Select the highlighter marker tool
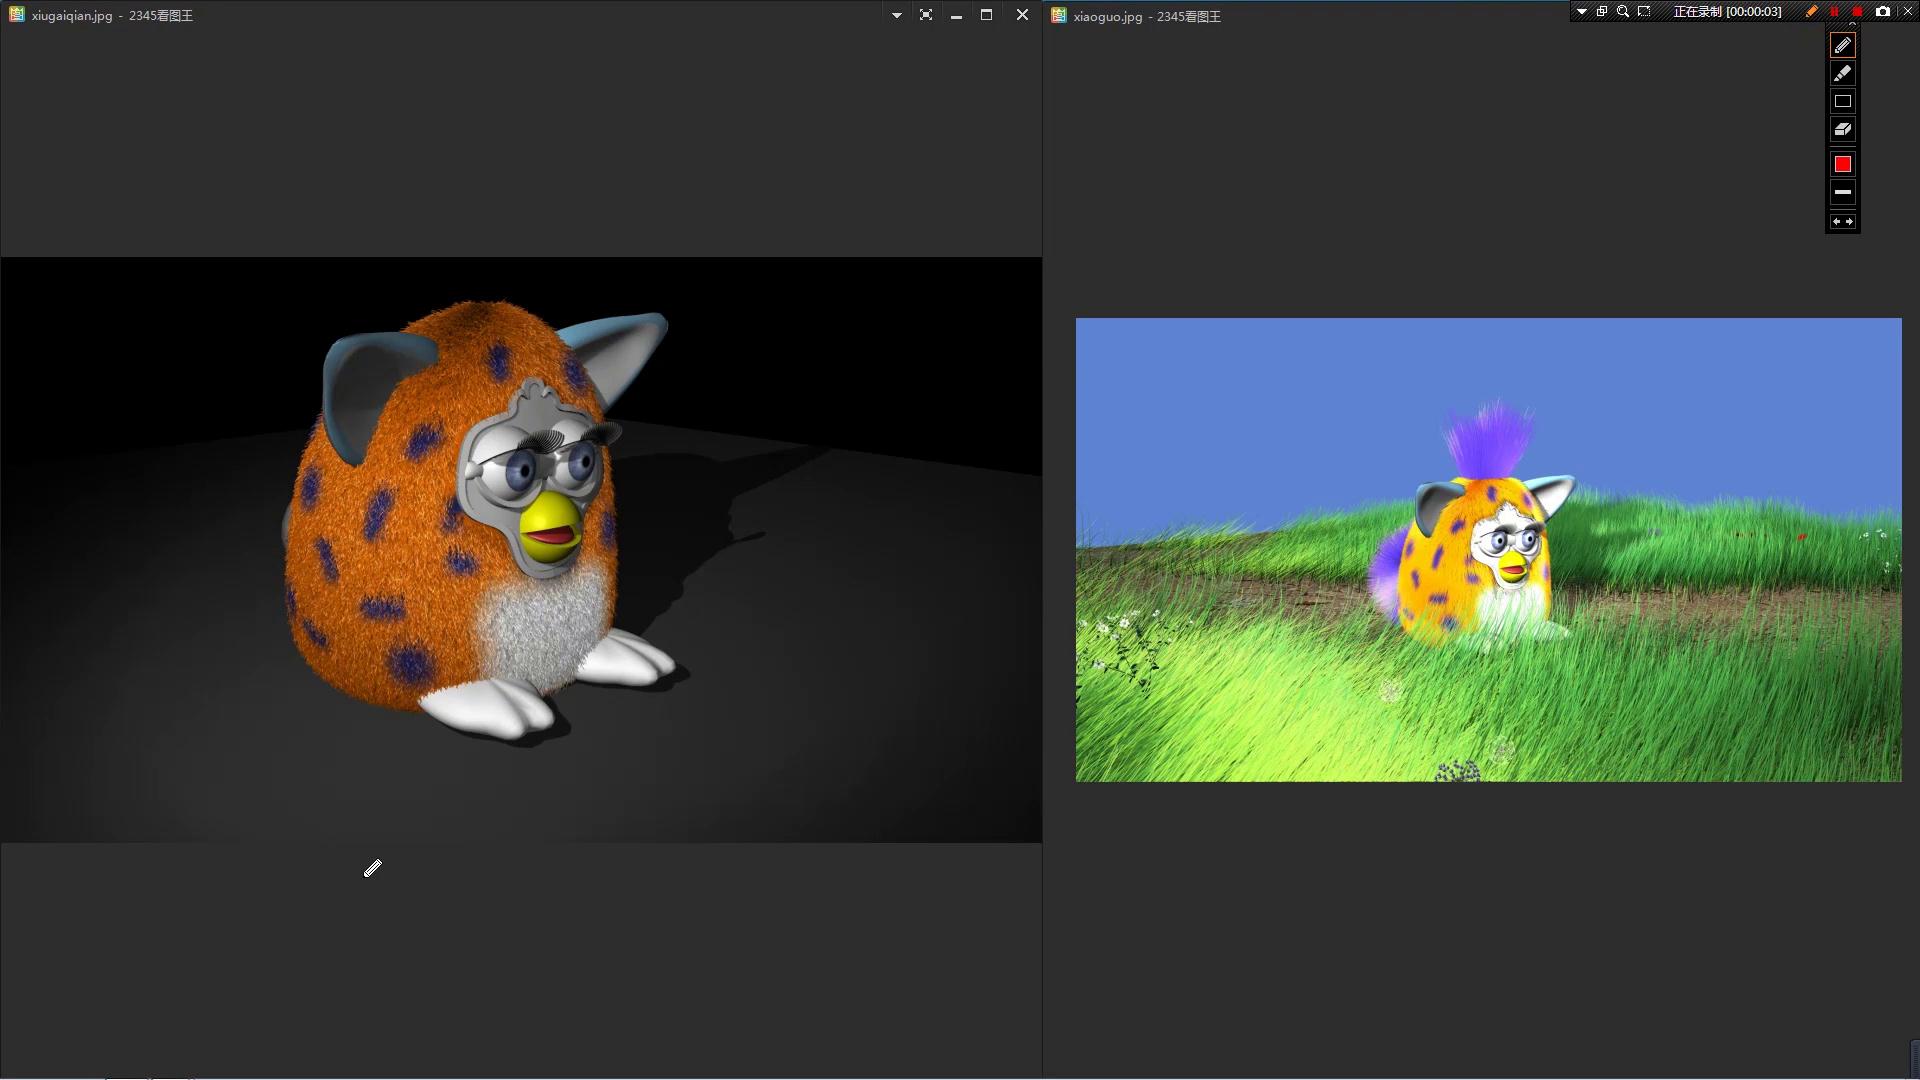 click(1843, 73)
